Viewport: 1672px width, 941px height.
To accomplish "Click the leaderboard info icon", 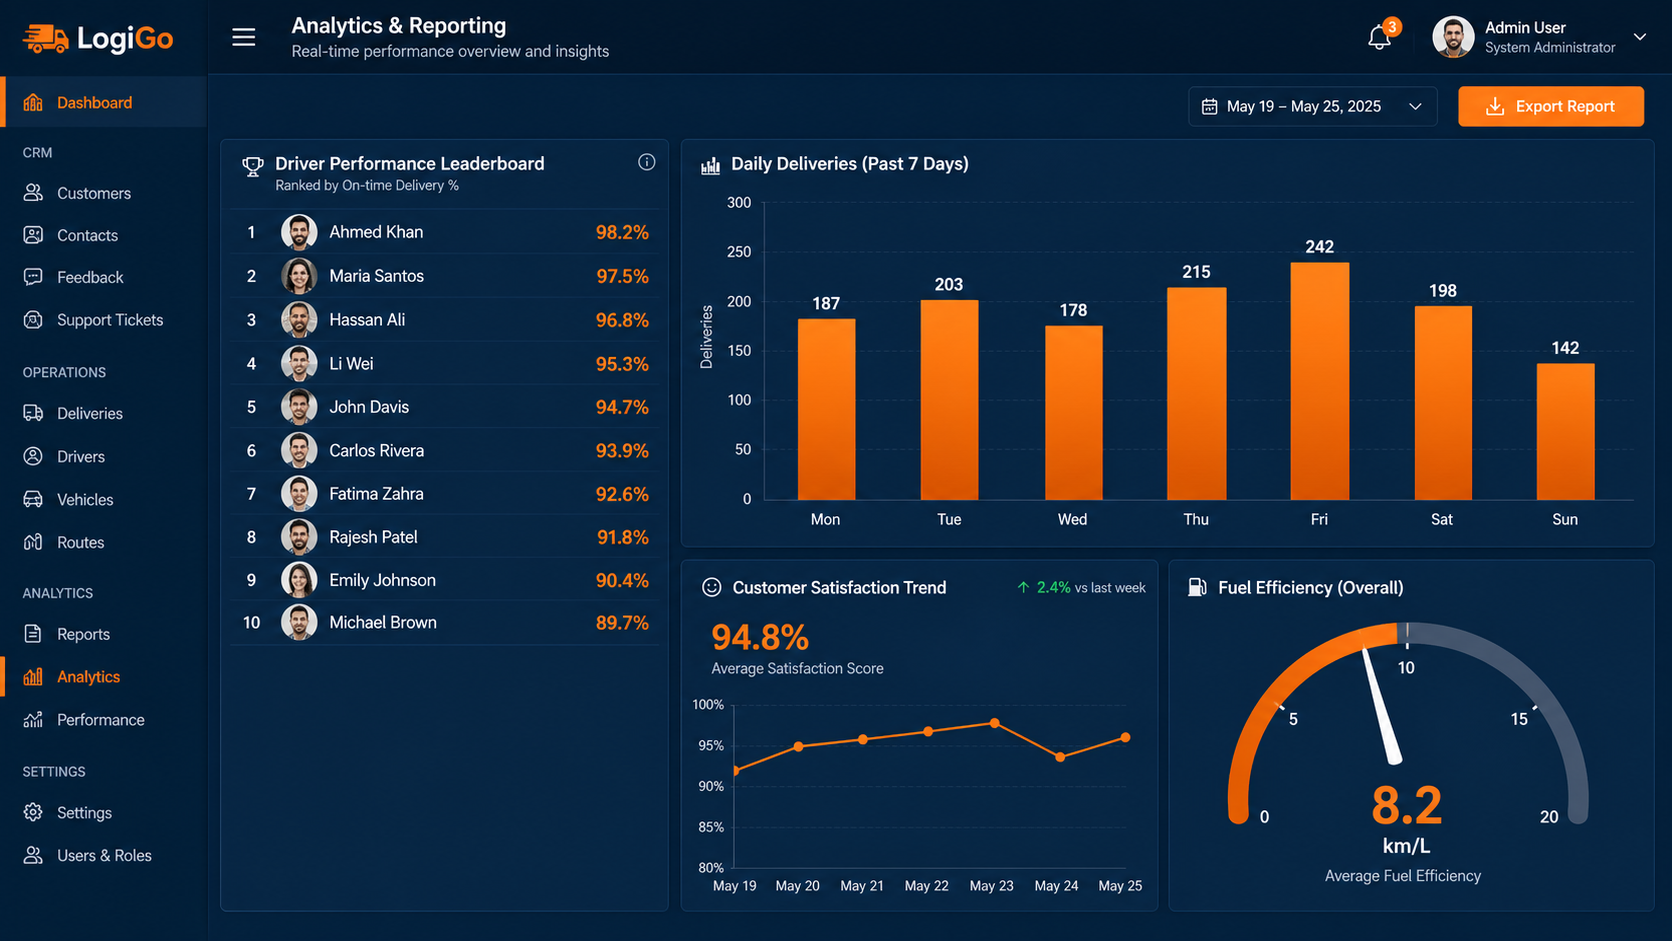I will click(647, 162).
